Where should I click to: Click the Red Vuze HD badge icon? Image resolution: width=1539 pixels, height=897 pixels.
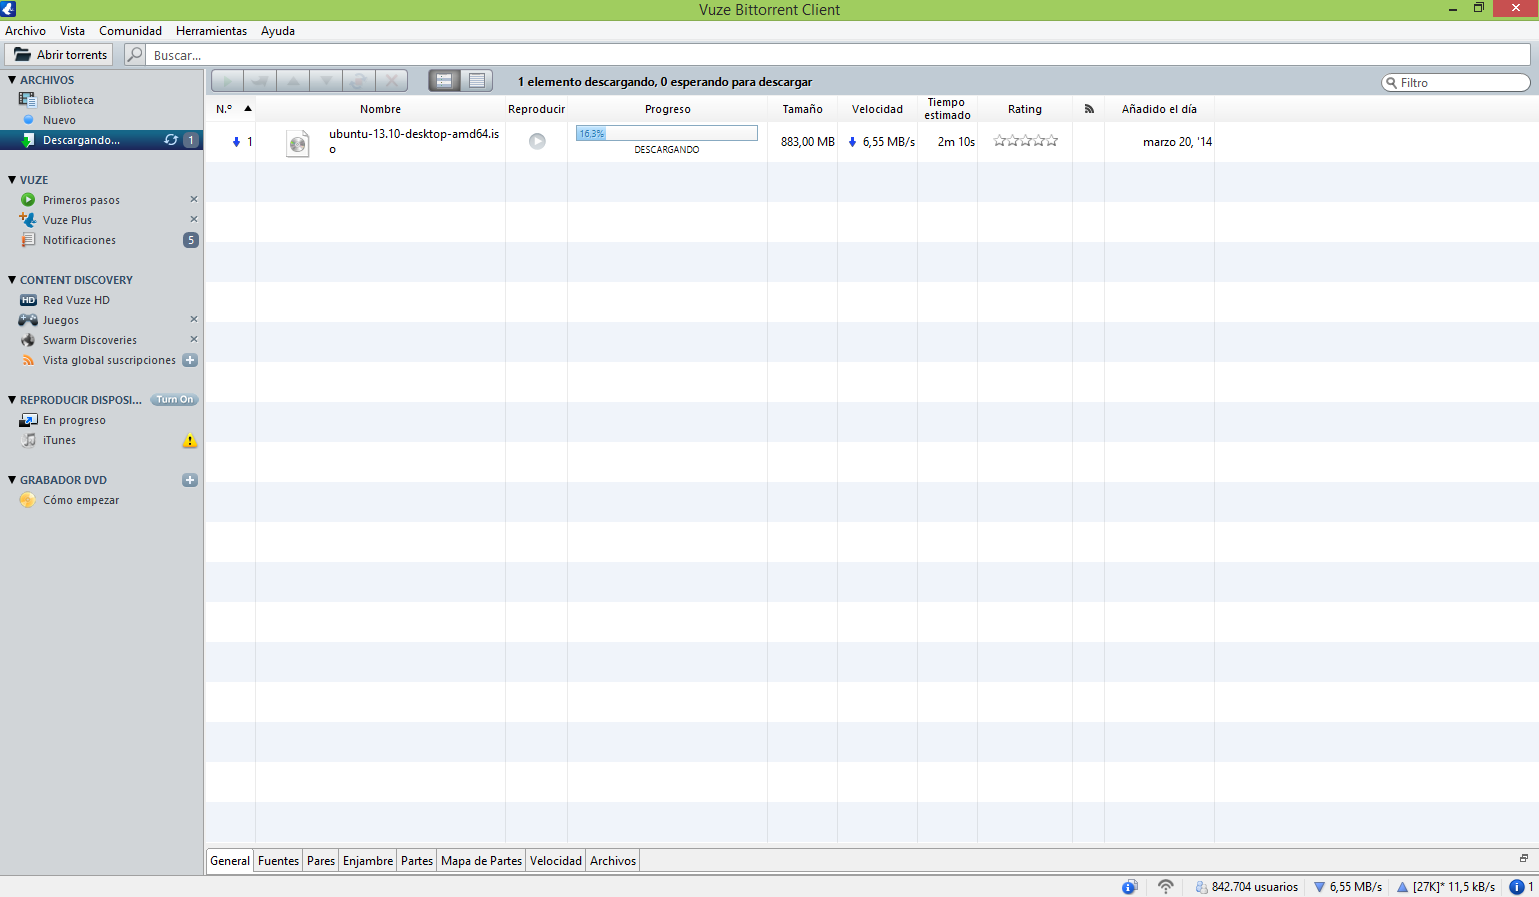point(28,300)
